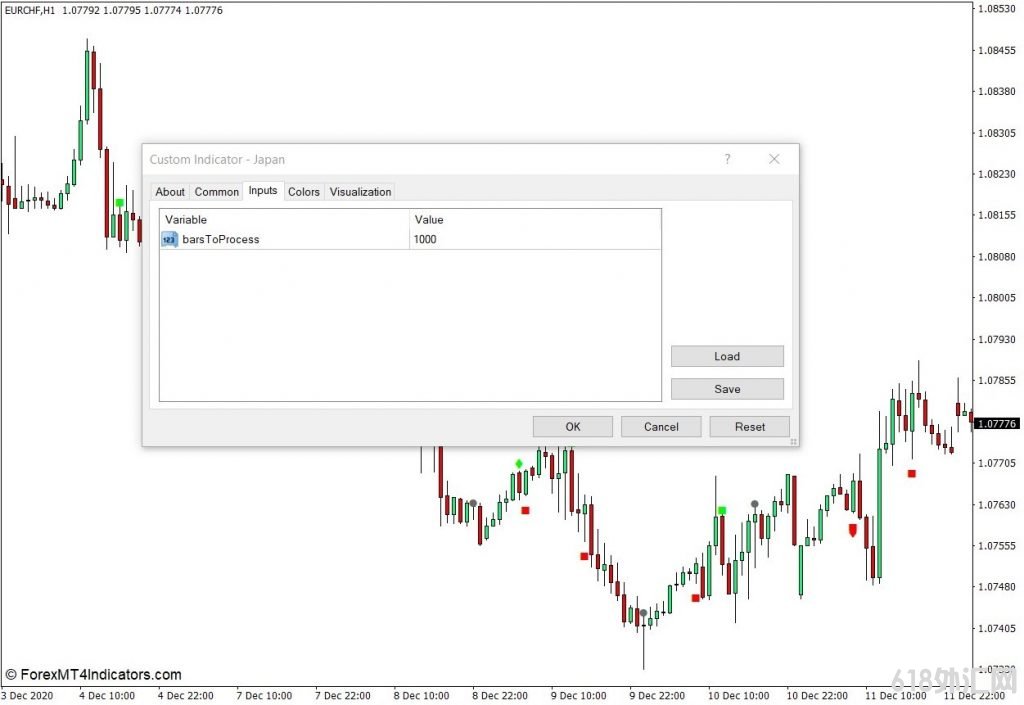The image size is (1024, 705).
Task: Click the barsToProcess value 1000 cell
Action: tap(534, 239)
